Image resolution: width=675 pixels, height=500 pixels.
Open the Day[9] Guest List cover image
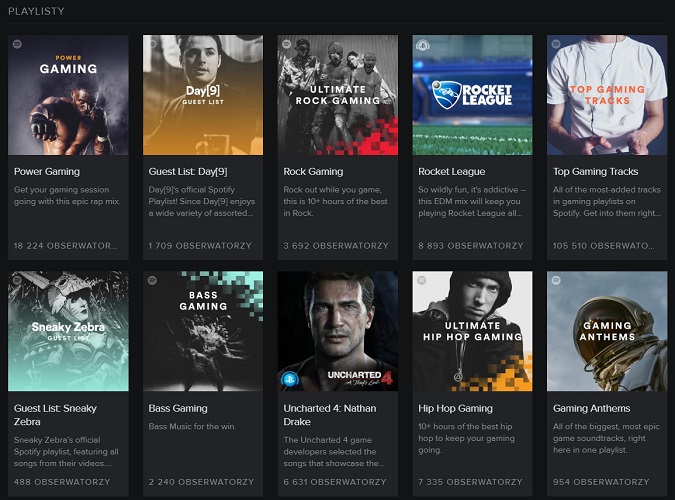point(203,95)
